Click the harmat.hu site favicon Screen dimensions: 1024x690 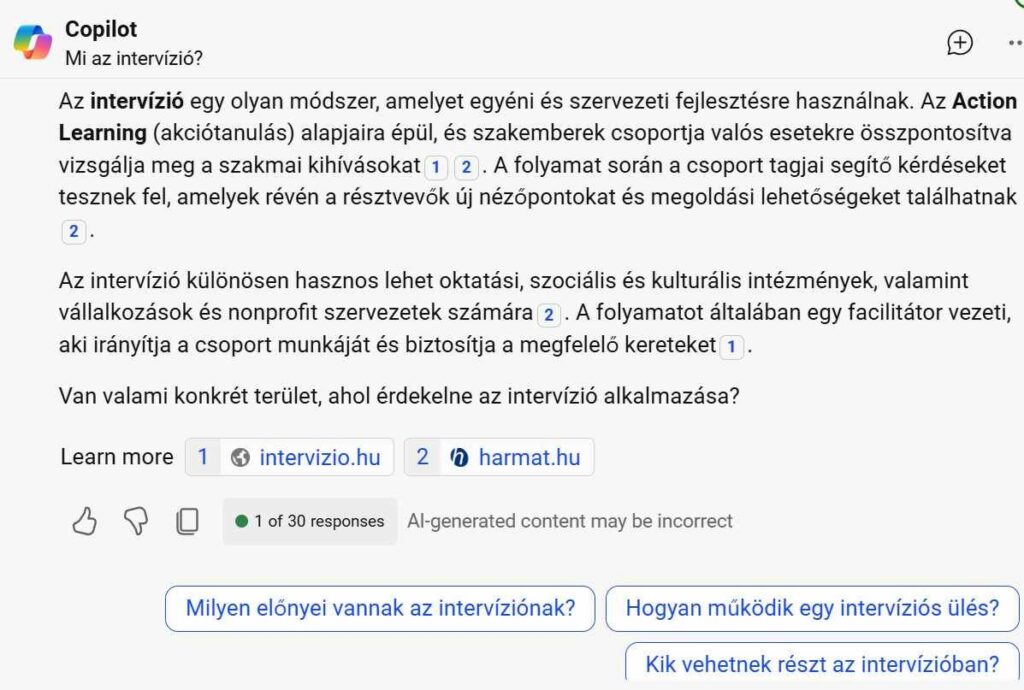point(459,458)
